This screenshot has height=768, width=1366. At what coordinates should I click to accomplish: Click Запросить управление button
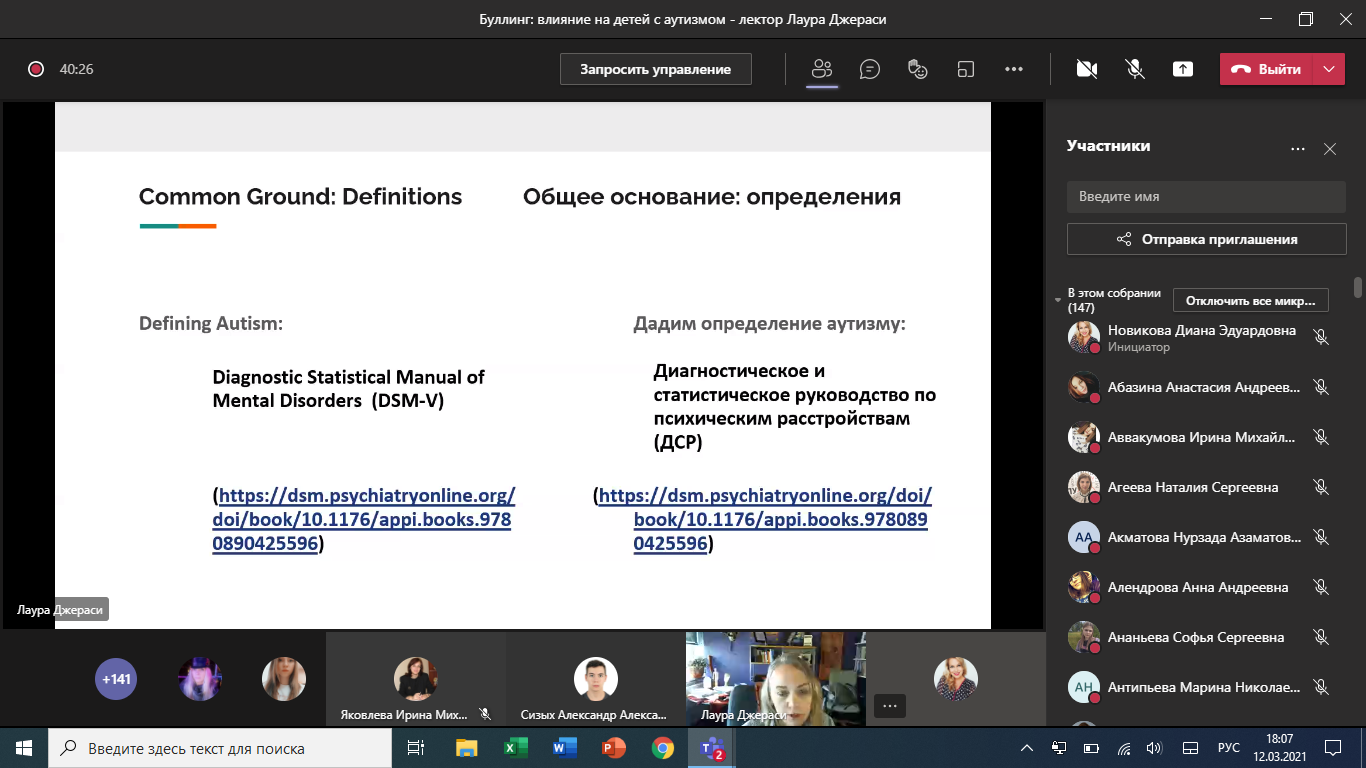(656, 69)
